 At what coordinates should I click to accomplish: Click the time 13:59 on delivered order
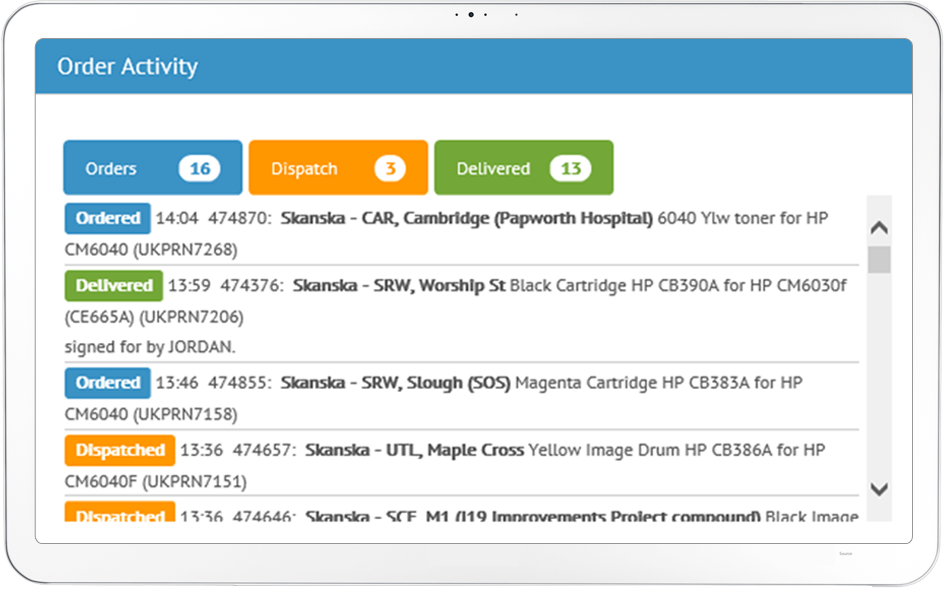[x=189, y=285]
